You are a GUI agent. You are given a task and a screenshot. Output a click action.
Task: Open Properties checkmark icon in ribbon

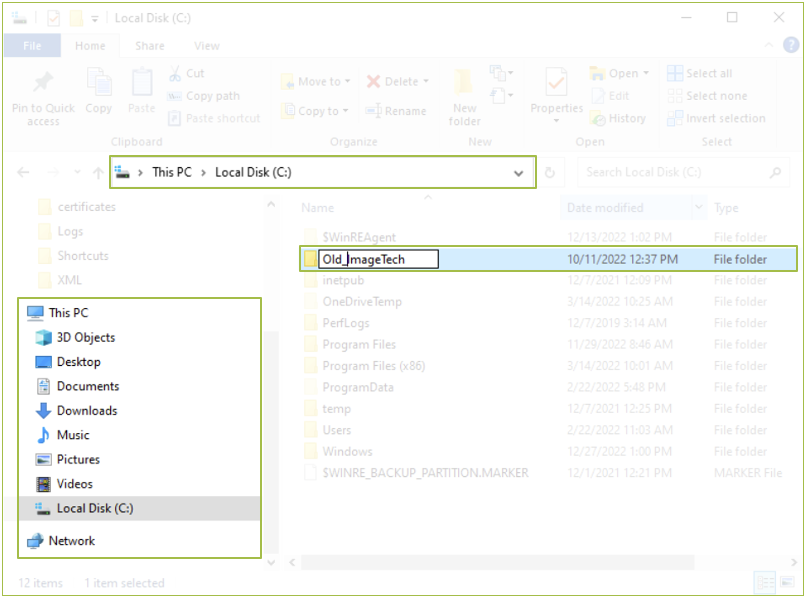point(556,84)
